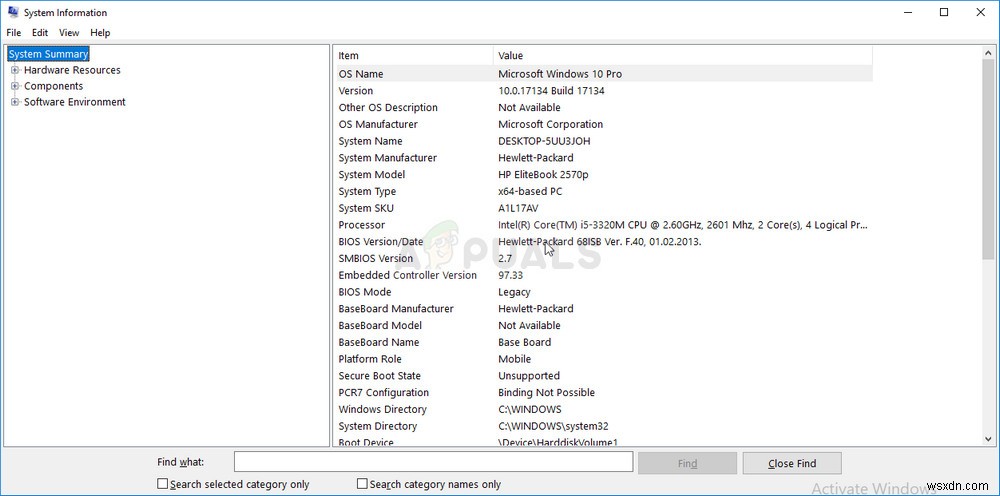Select BaseBoard Model row
This screenshot has width=1000, height=496.
point(603,325)
